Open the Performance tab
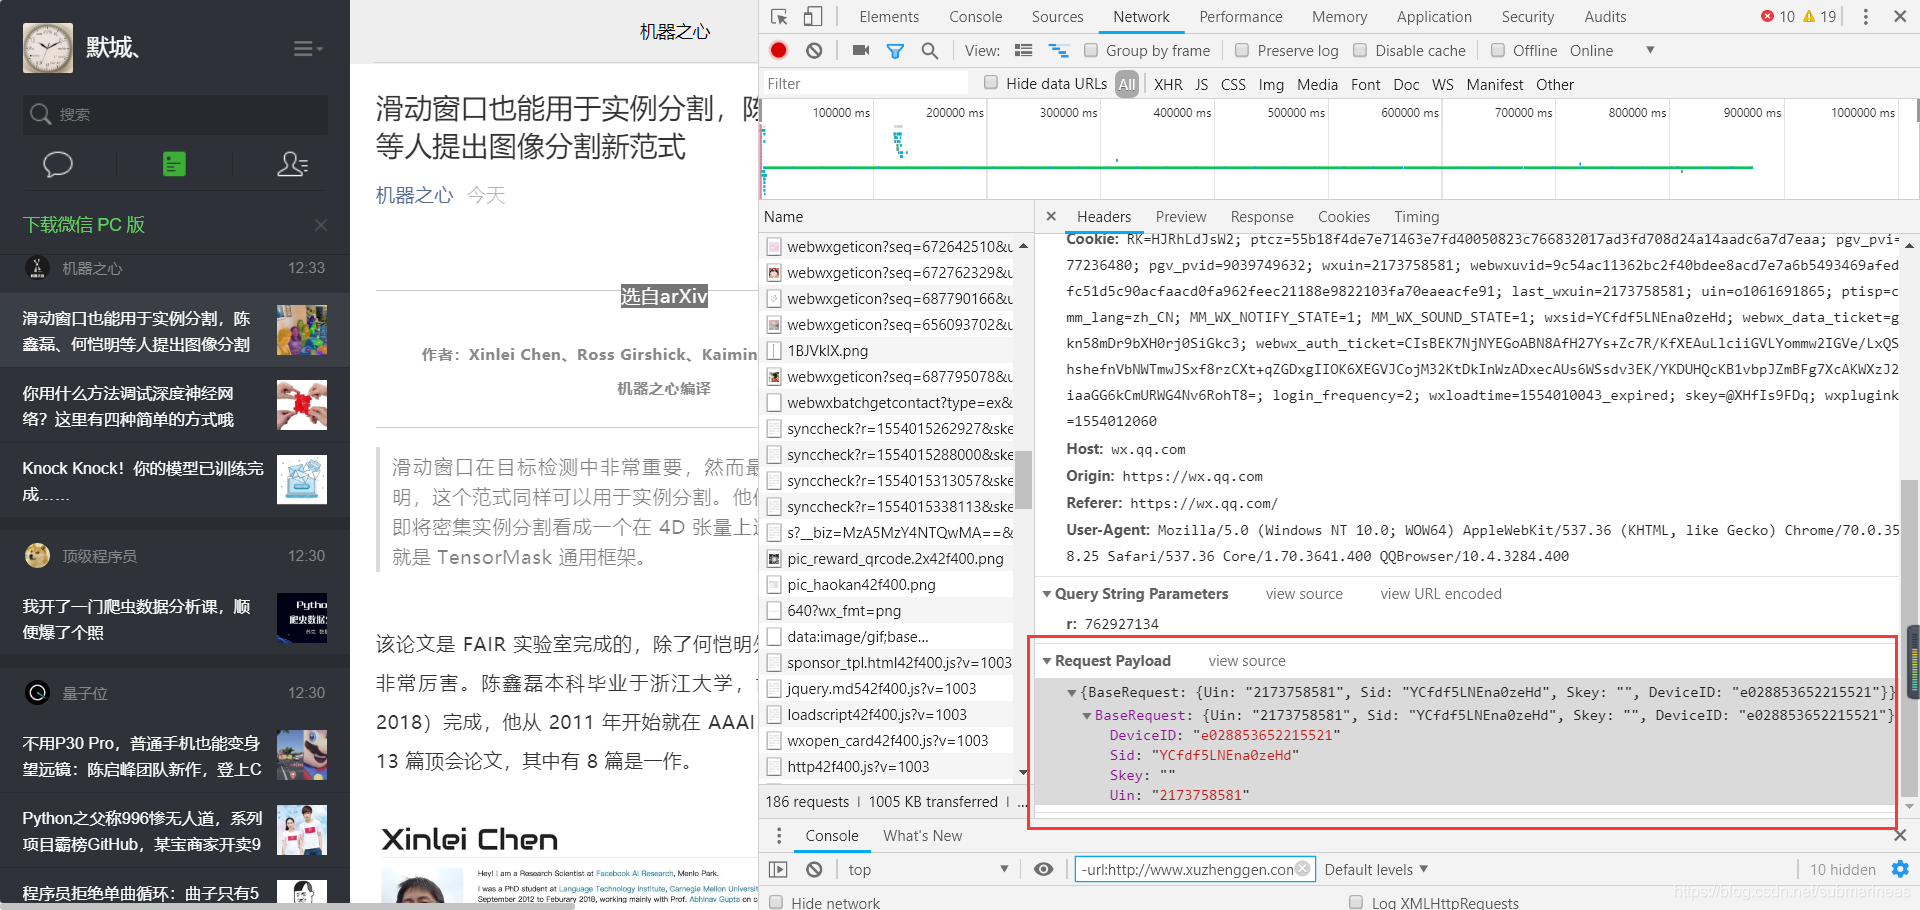This screenshot has width=1920, height=910. point(1240,17)
